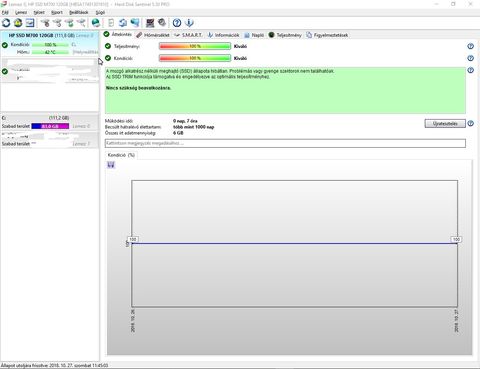This screenshot has width=480, height=369.
Task: Open the Nézet menu
Action: coord(39,12)
